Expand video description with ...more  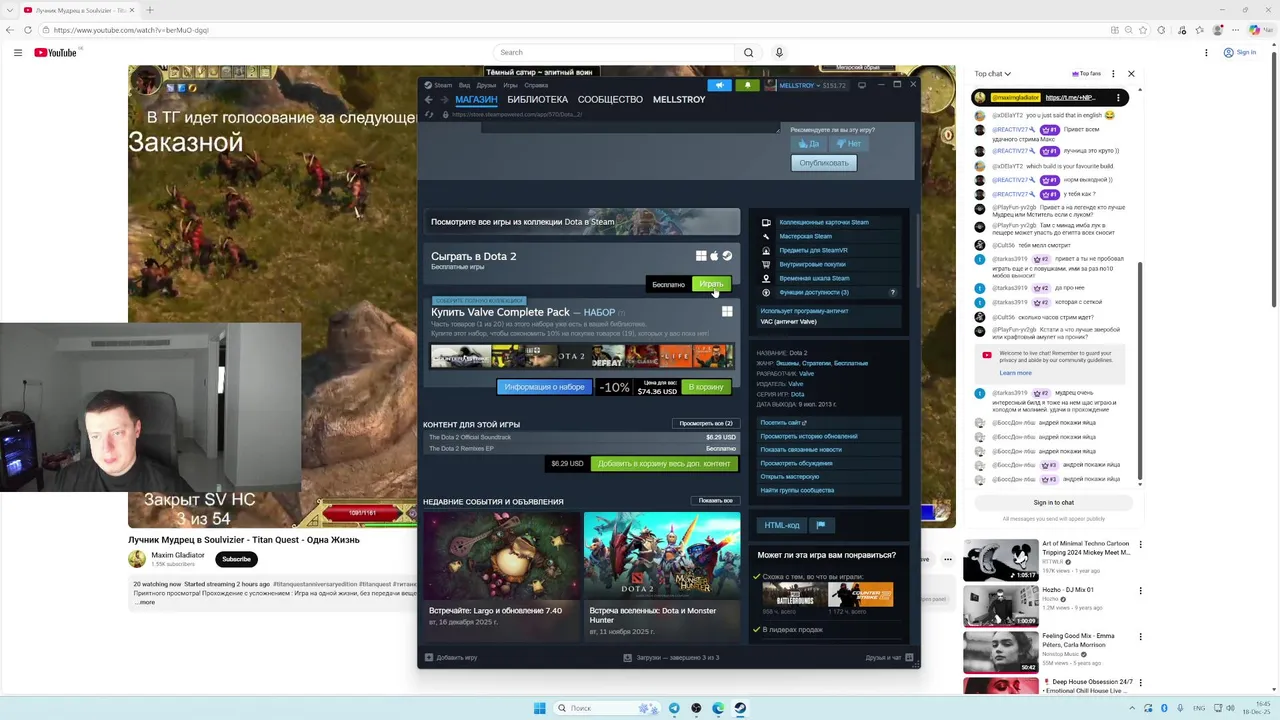coord(144,602)
